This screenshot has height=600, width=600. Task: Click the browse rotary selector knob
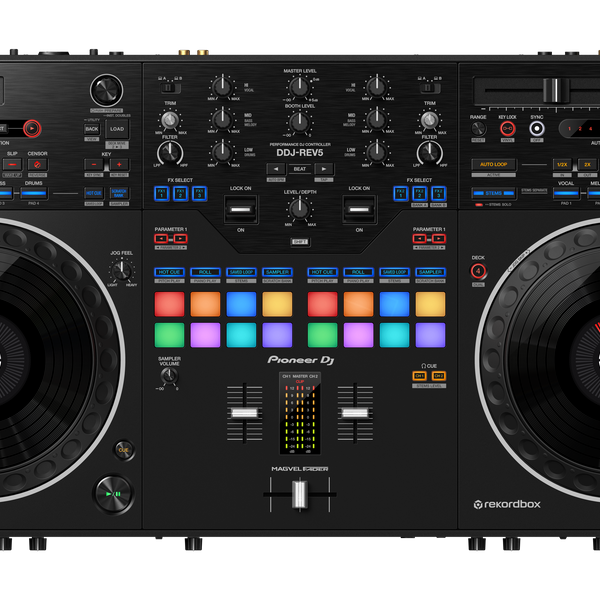click(106, 90)
